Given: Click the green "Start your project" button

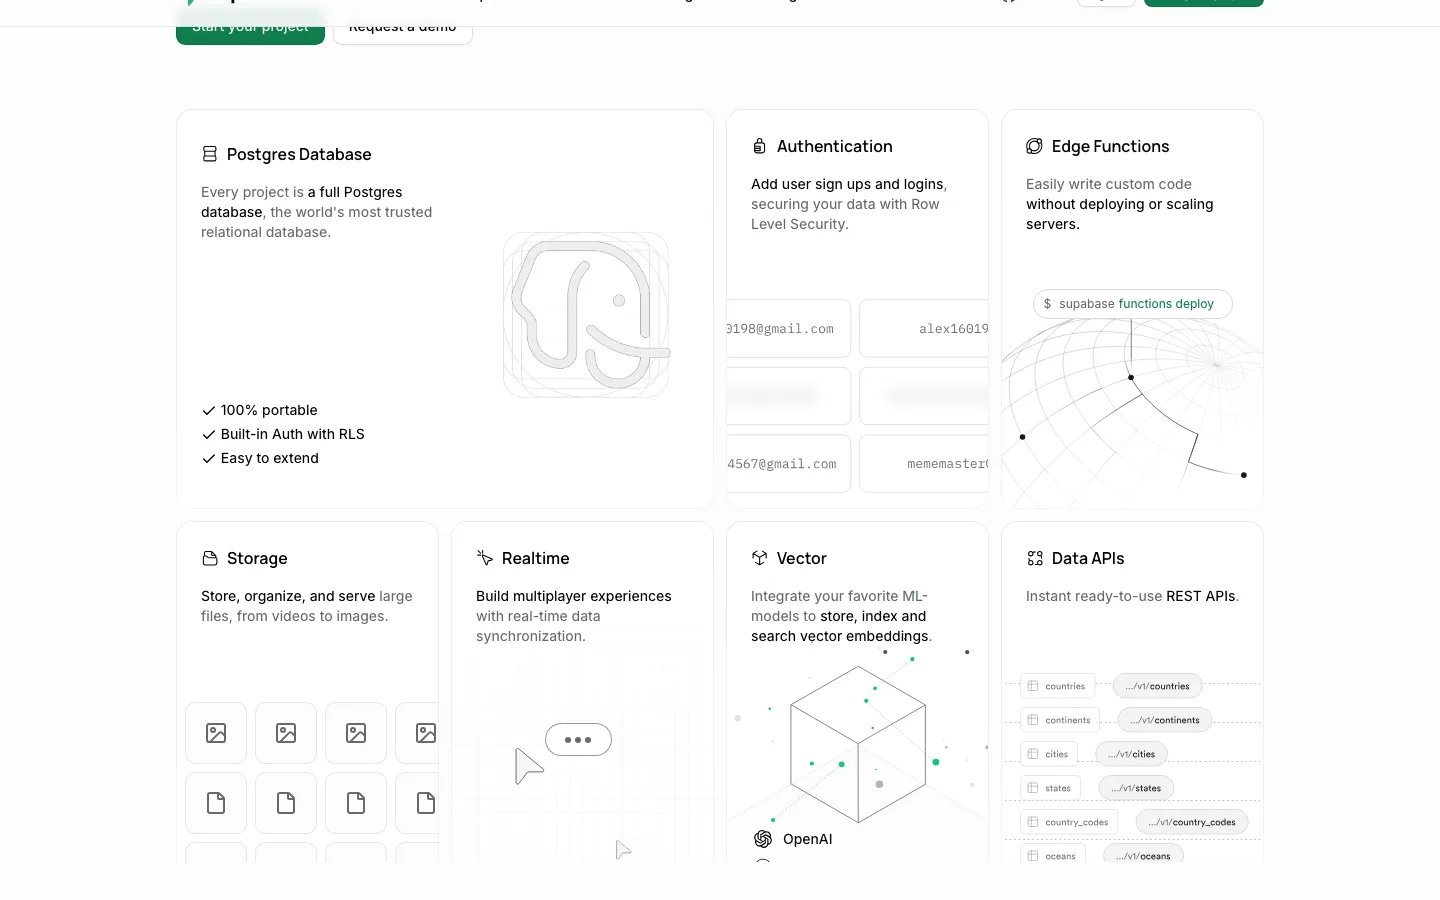Looking at the screenshot, I should [250, 27].
